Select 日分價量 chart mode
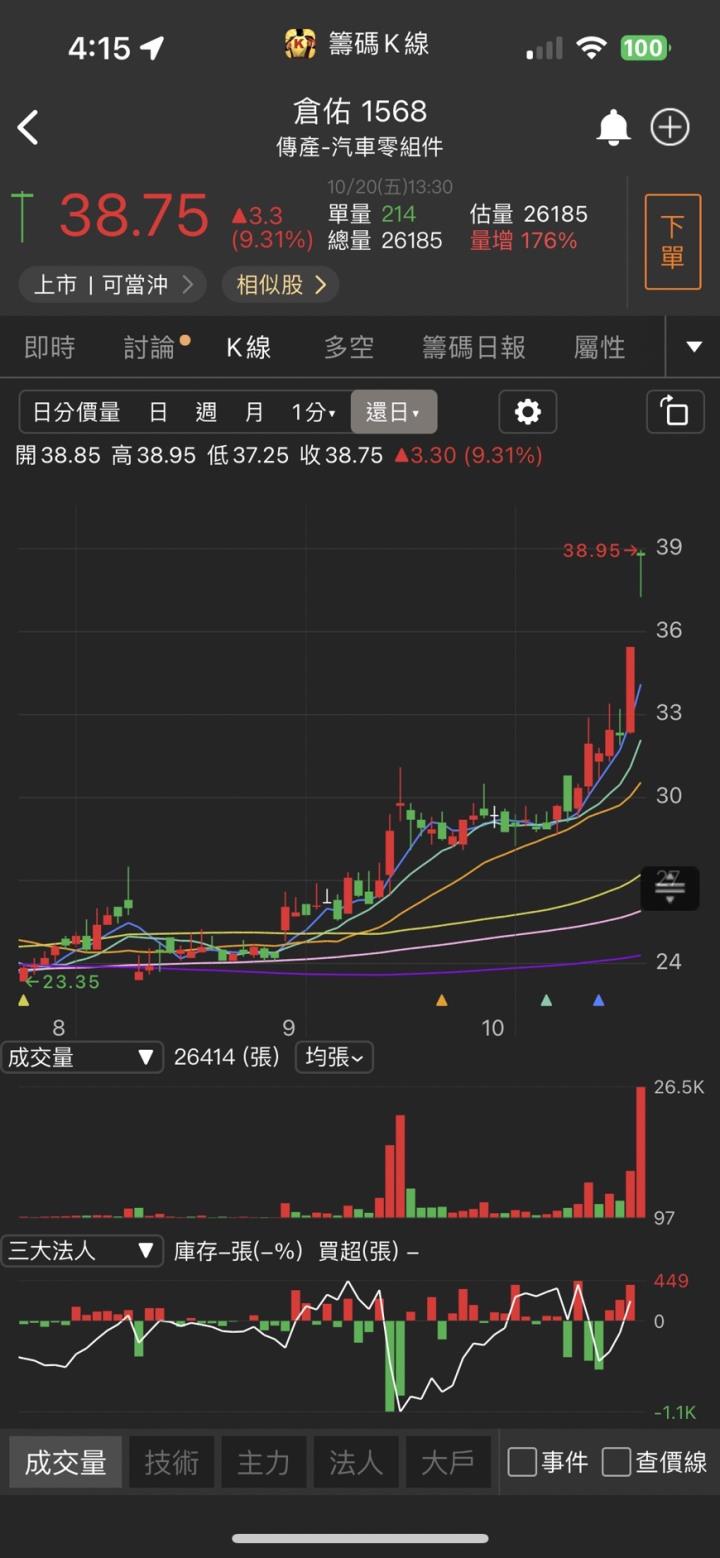This screenshot has height=1558, width=720. (76, 412)
